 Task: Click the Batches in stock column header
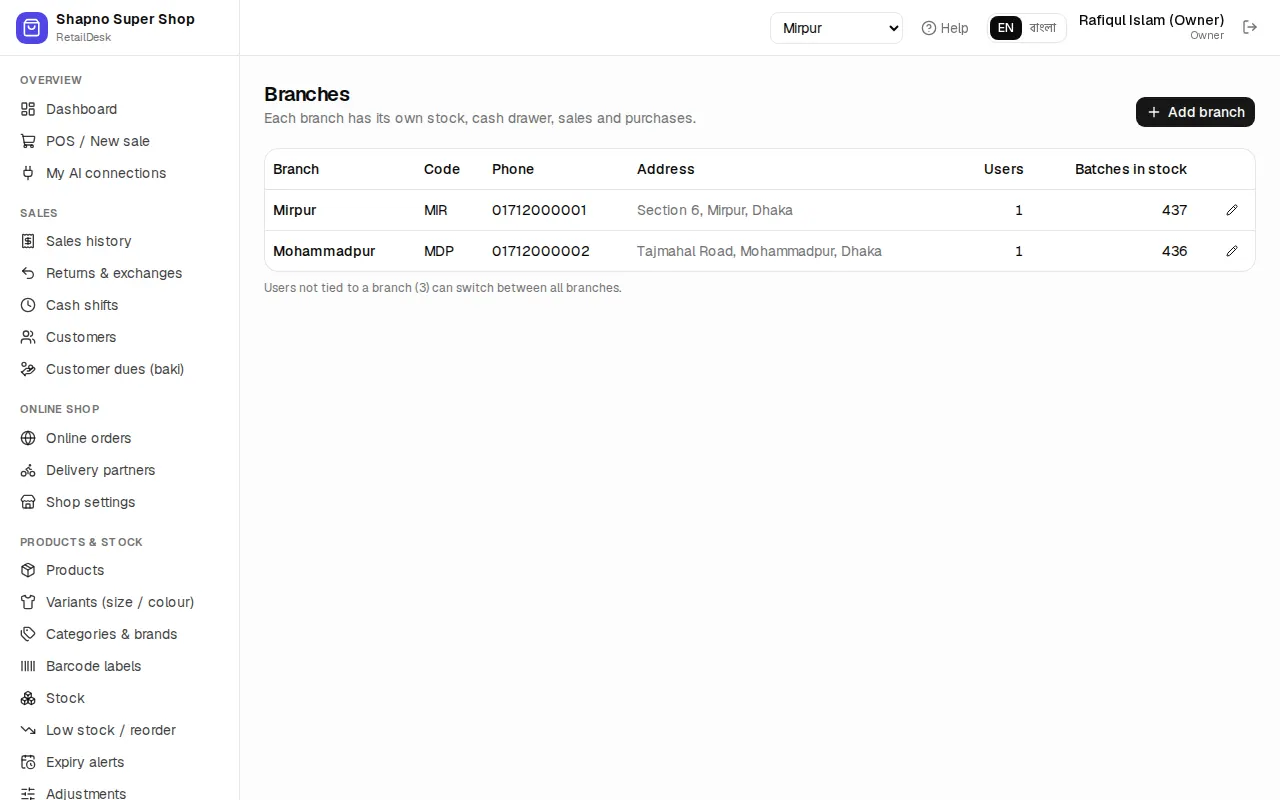[1131, 169]
